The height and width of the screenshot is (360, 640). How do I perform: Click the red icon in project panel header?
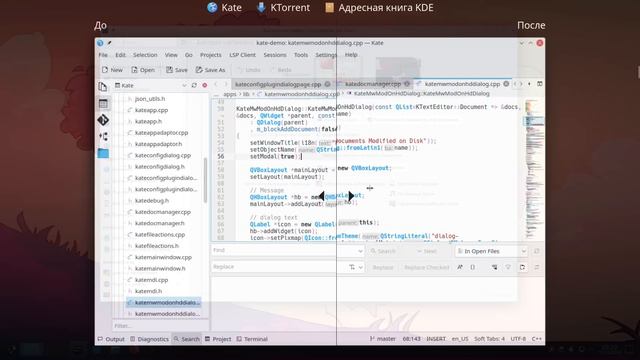[x=204, y=85]
